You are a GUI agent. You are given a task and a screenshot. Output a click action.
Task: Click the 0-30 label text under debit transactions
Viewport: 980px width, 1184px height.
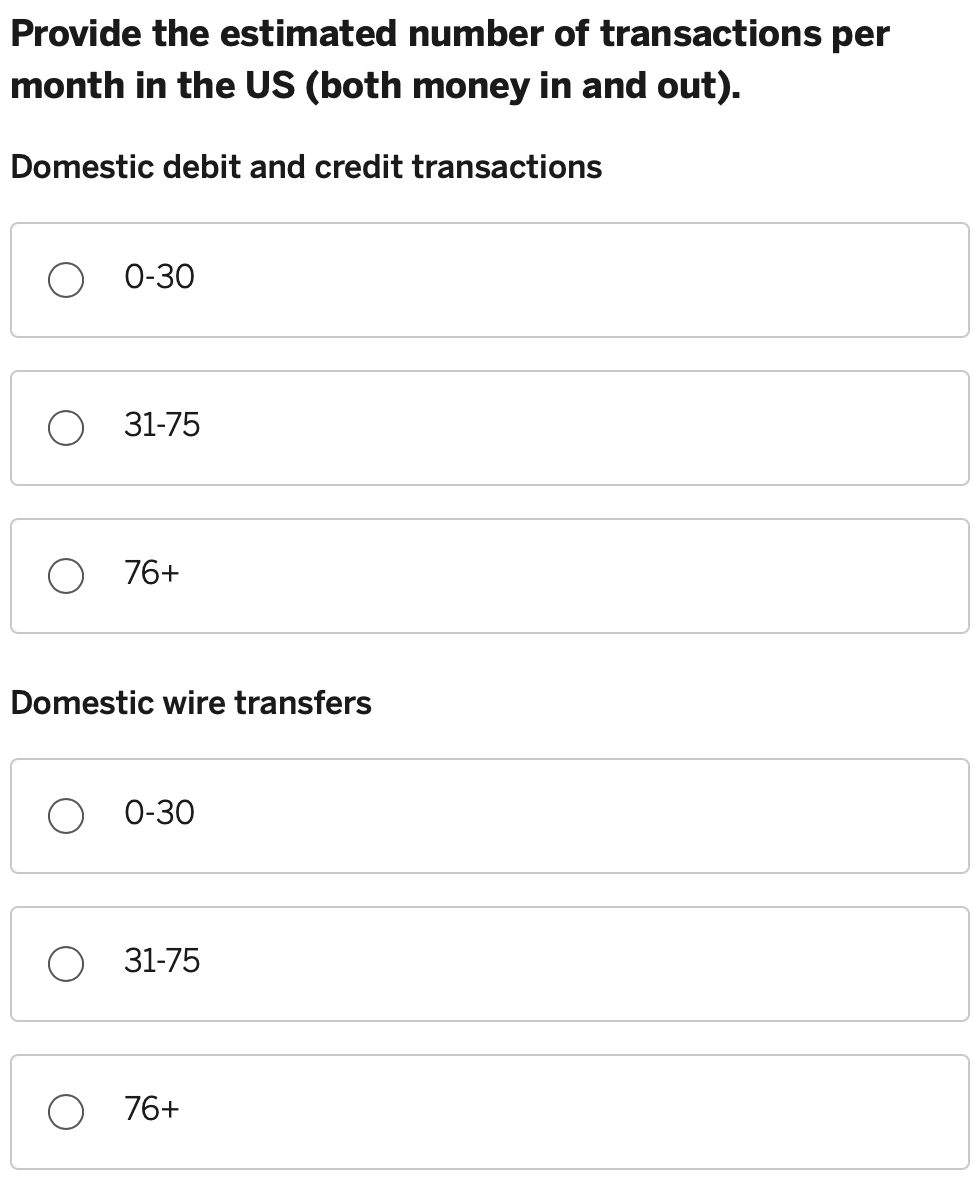[x=158, y=279]
